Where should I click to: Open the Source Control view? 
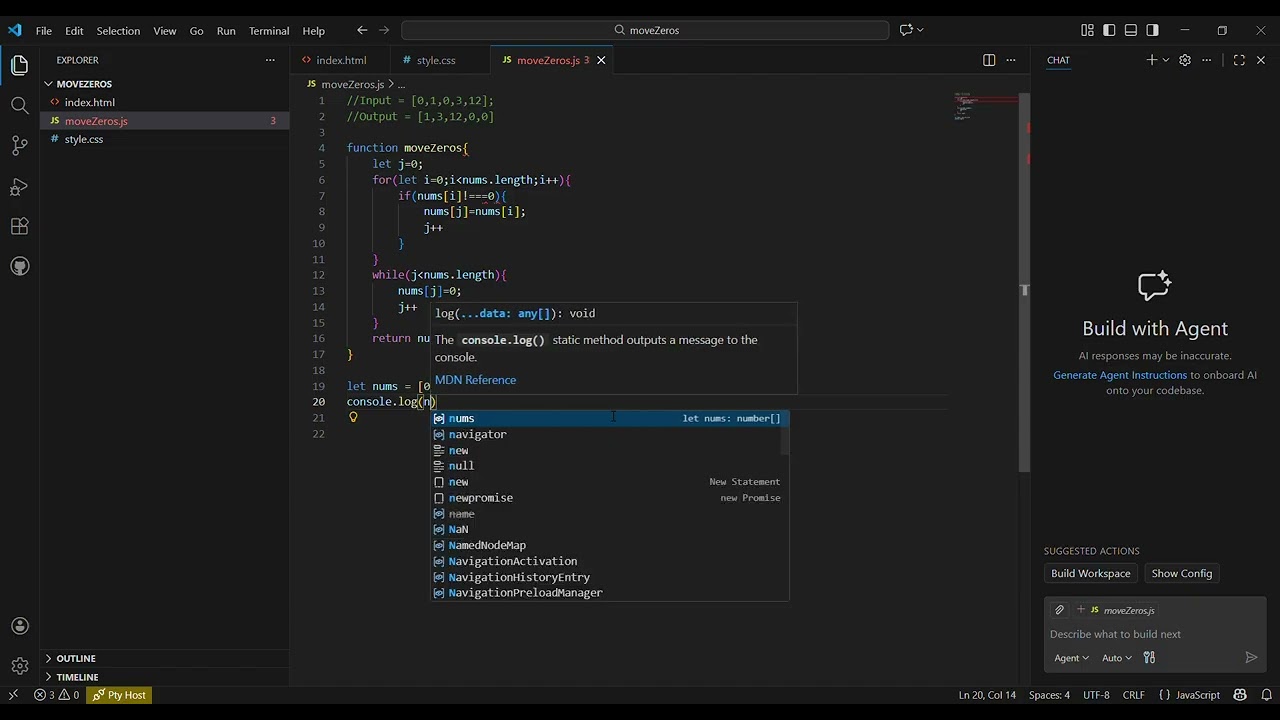click(x=19, y=146)
